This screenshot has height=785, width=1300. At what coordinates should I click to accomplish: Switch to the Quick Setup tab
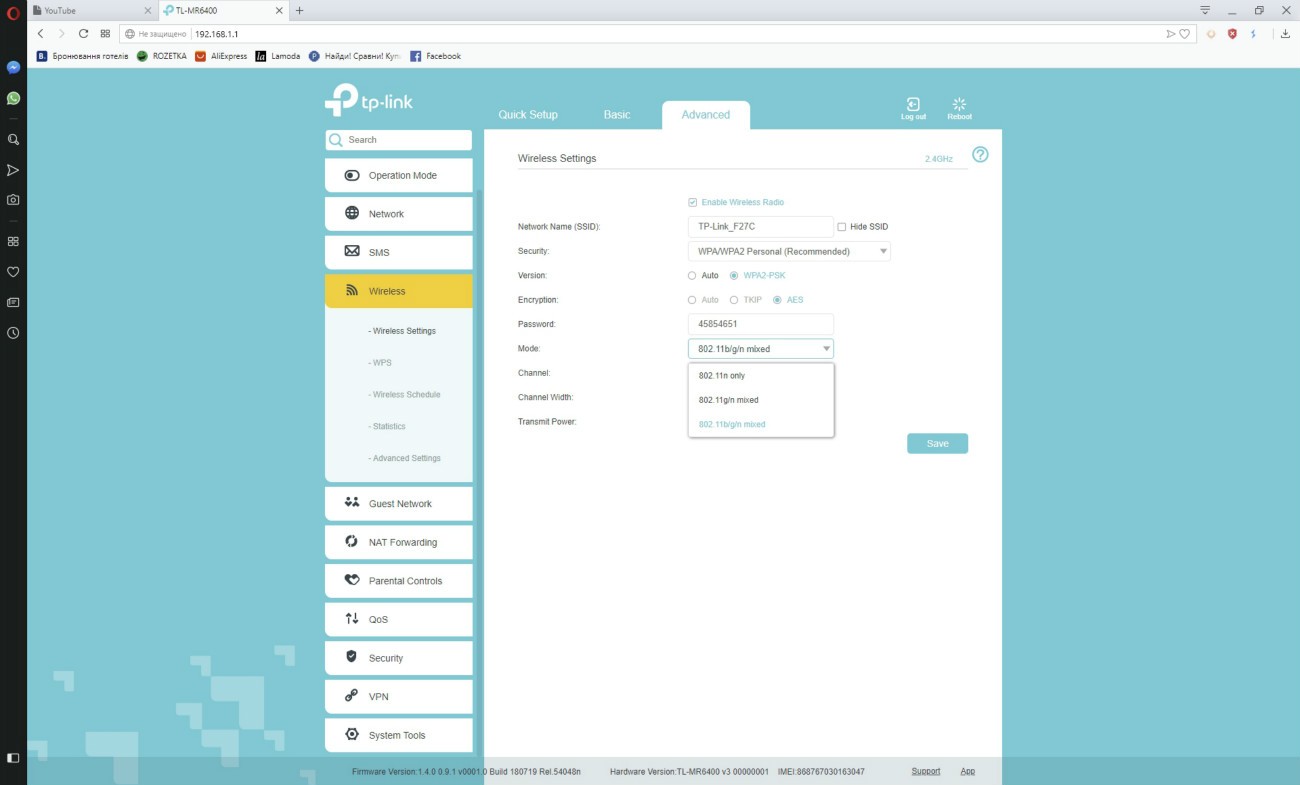[528, 115]
